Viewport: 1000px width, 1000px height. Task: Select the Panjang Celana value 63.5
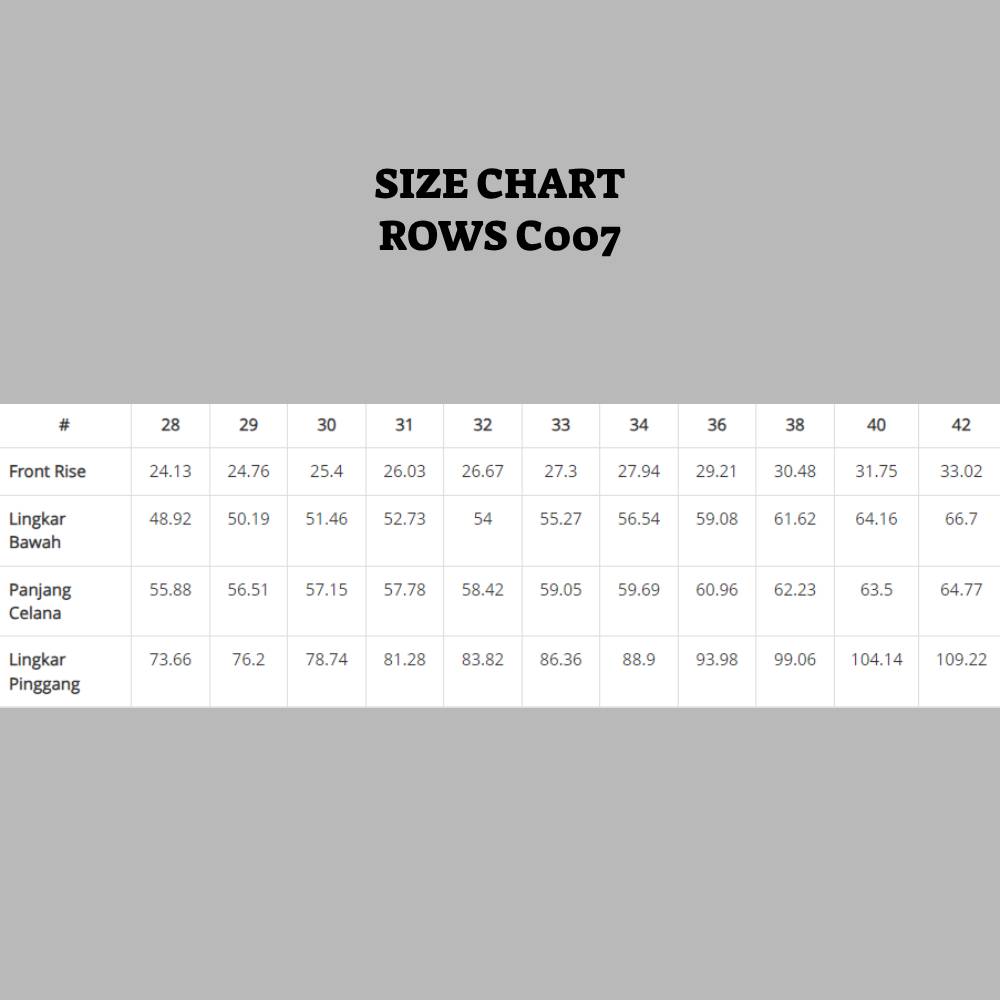pyautogui.click(x=876, y=590)
